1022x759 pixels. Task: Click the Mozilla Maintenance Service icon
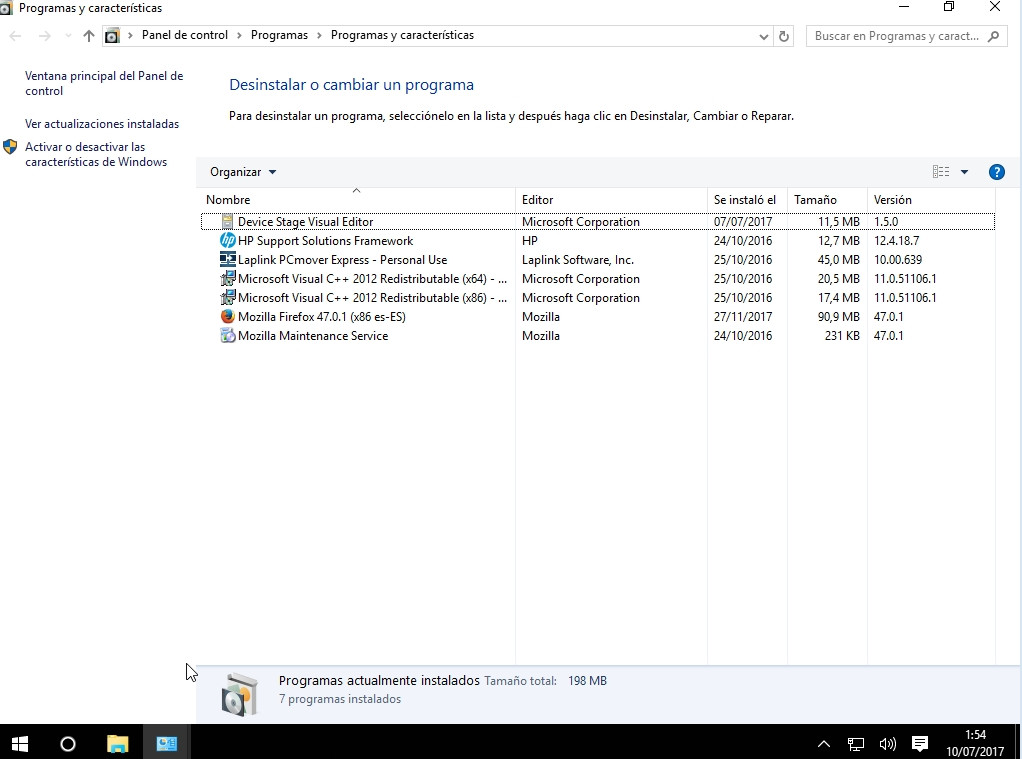pos(228,336)
